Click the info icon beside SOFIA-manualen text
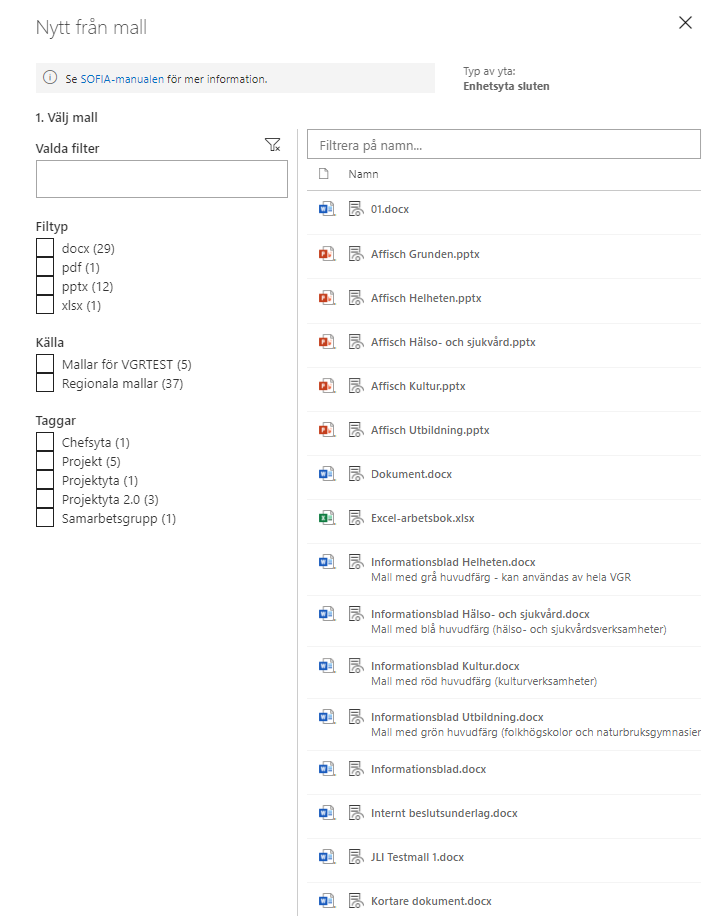Screen dimensions: 718x916 pos(50,78)
